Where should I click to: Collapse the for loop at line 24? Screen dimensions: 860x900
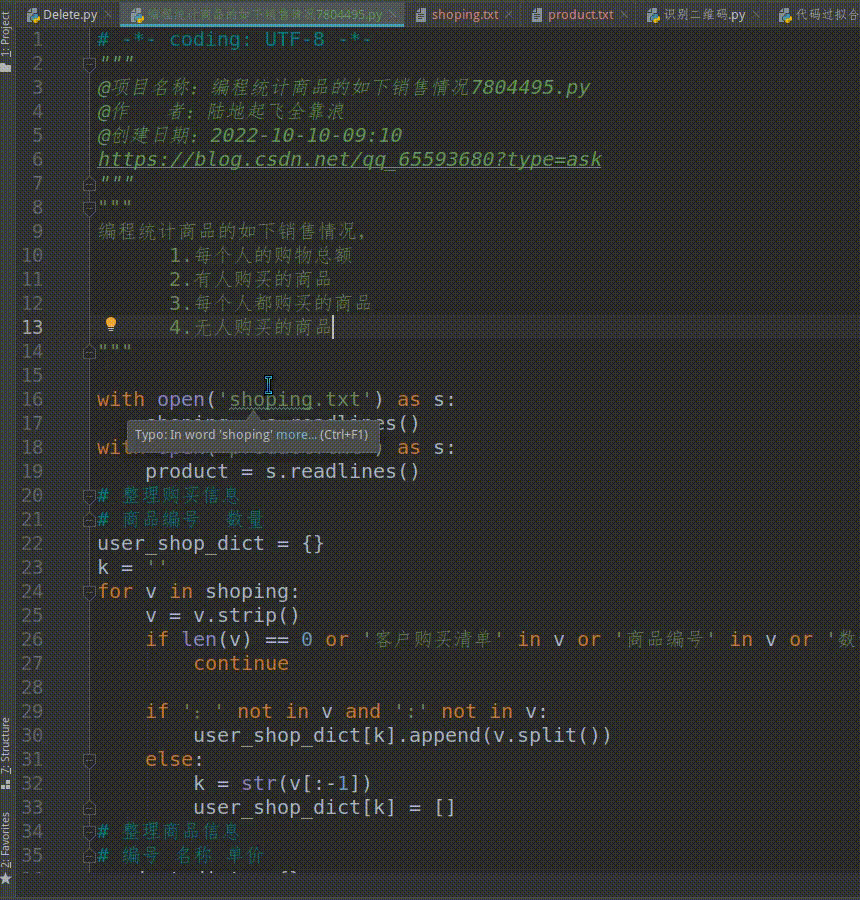click(89, 592)
